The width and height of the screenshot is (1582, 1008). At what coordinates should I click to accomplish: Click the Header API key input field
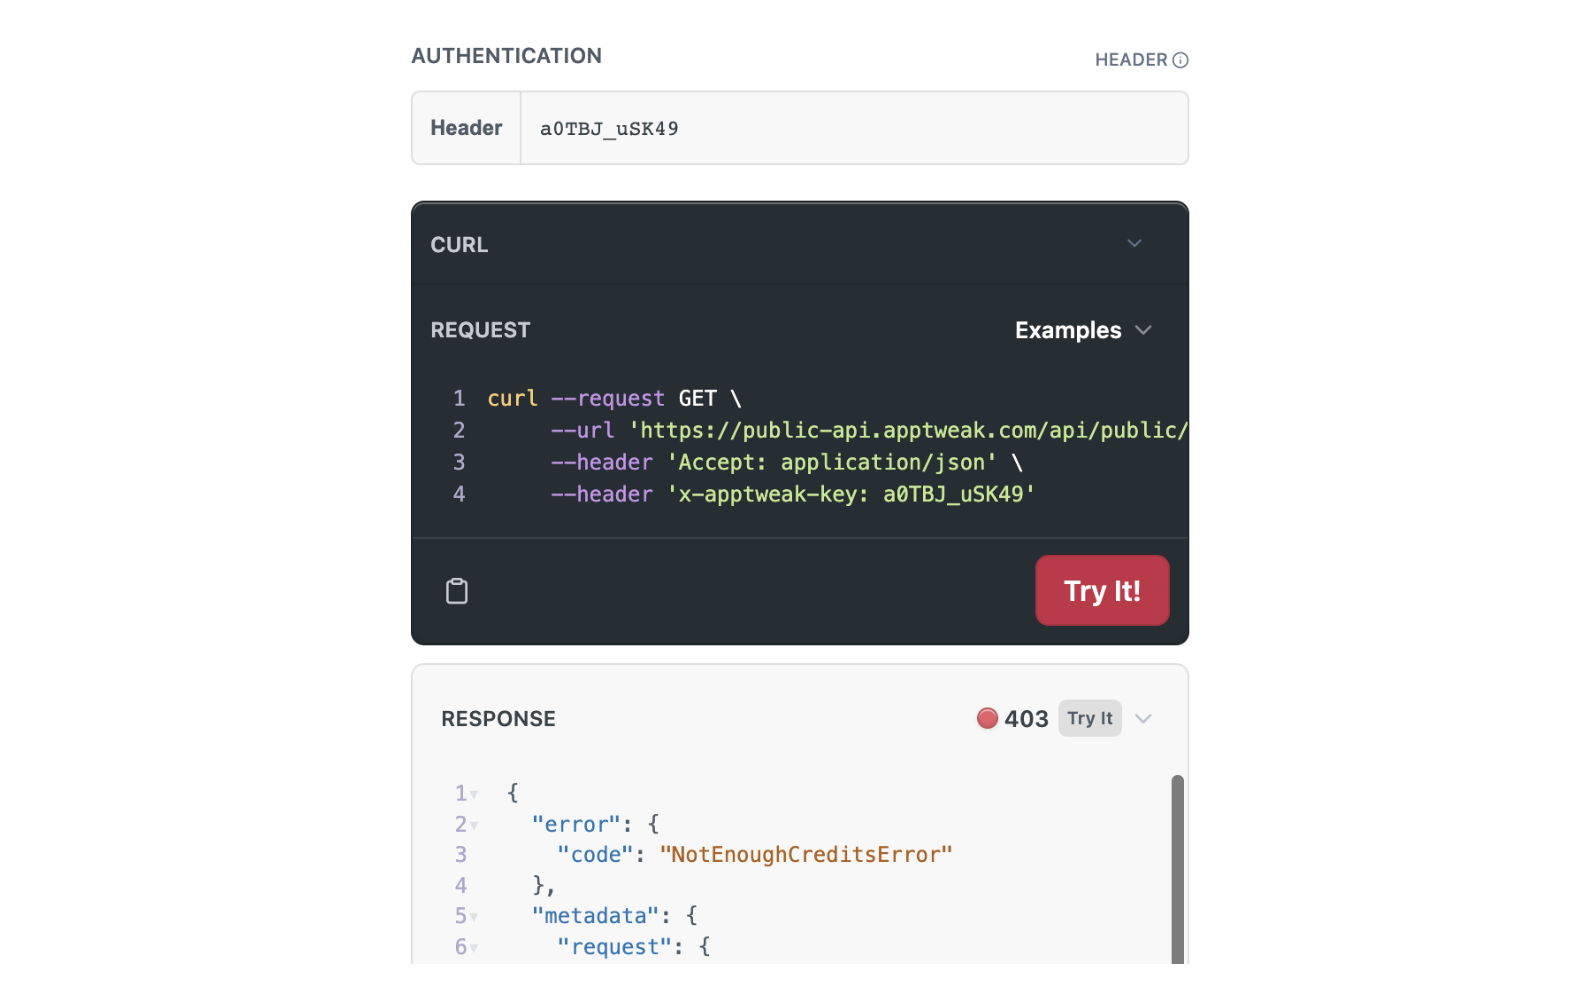854,128
